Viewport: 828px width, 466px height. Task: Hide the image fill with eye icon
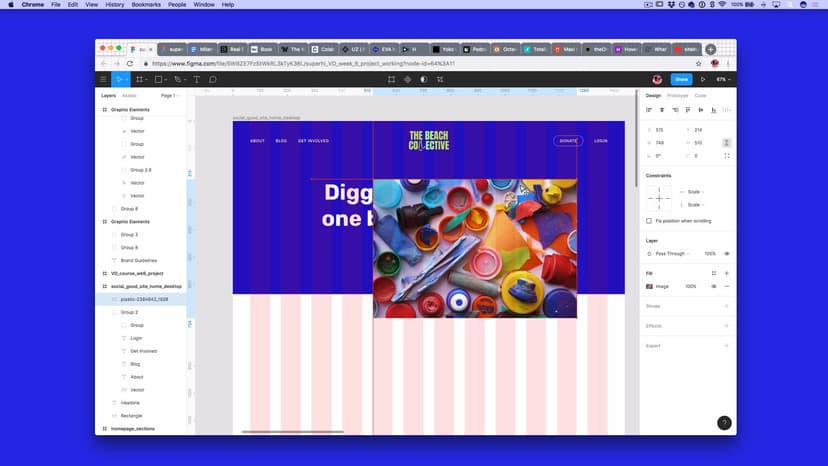(713, 286)
